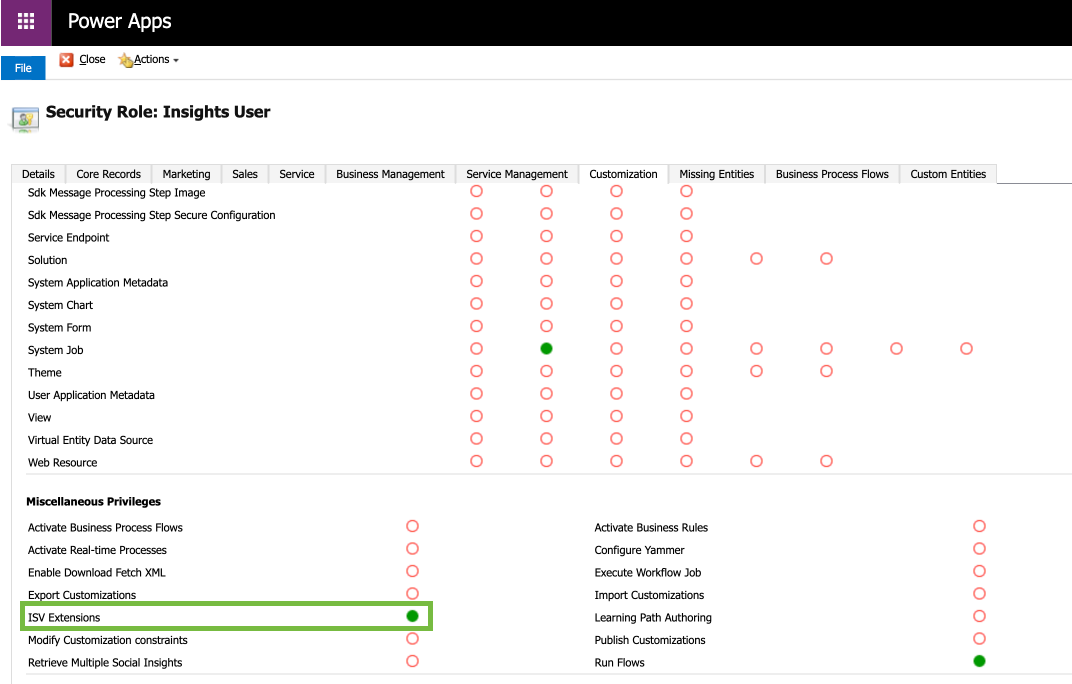
Task: Click the last circle in Virtual Entity Data Source row
Action: 686,438
